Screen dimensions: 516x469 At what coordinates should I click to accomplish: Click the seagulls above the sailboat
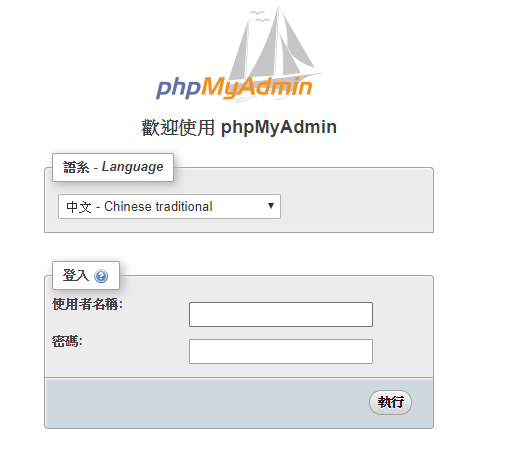coord(259,17)
